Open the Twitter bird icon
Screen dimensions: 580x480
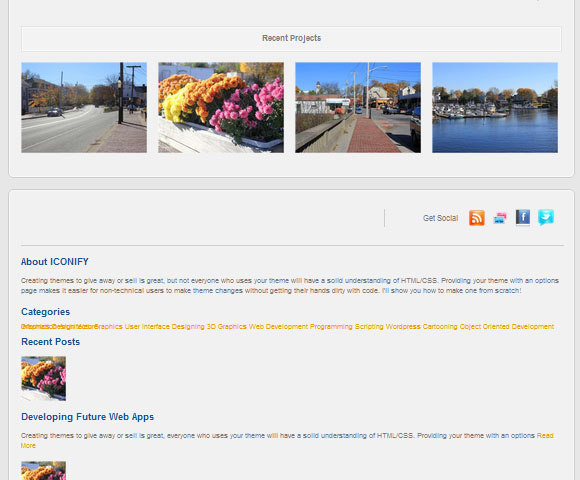pos(546,217)
